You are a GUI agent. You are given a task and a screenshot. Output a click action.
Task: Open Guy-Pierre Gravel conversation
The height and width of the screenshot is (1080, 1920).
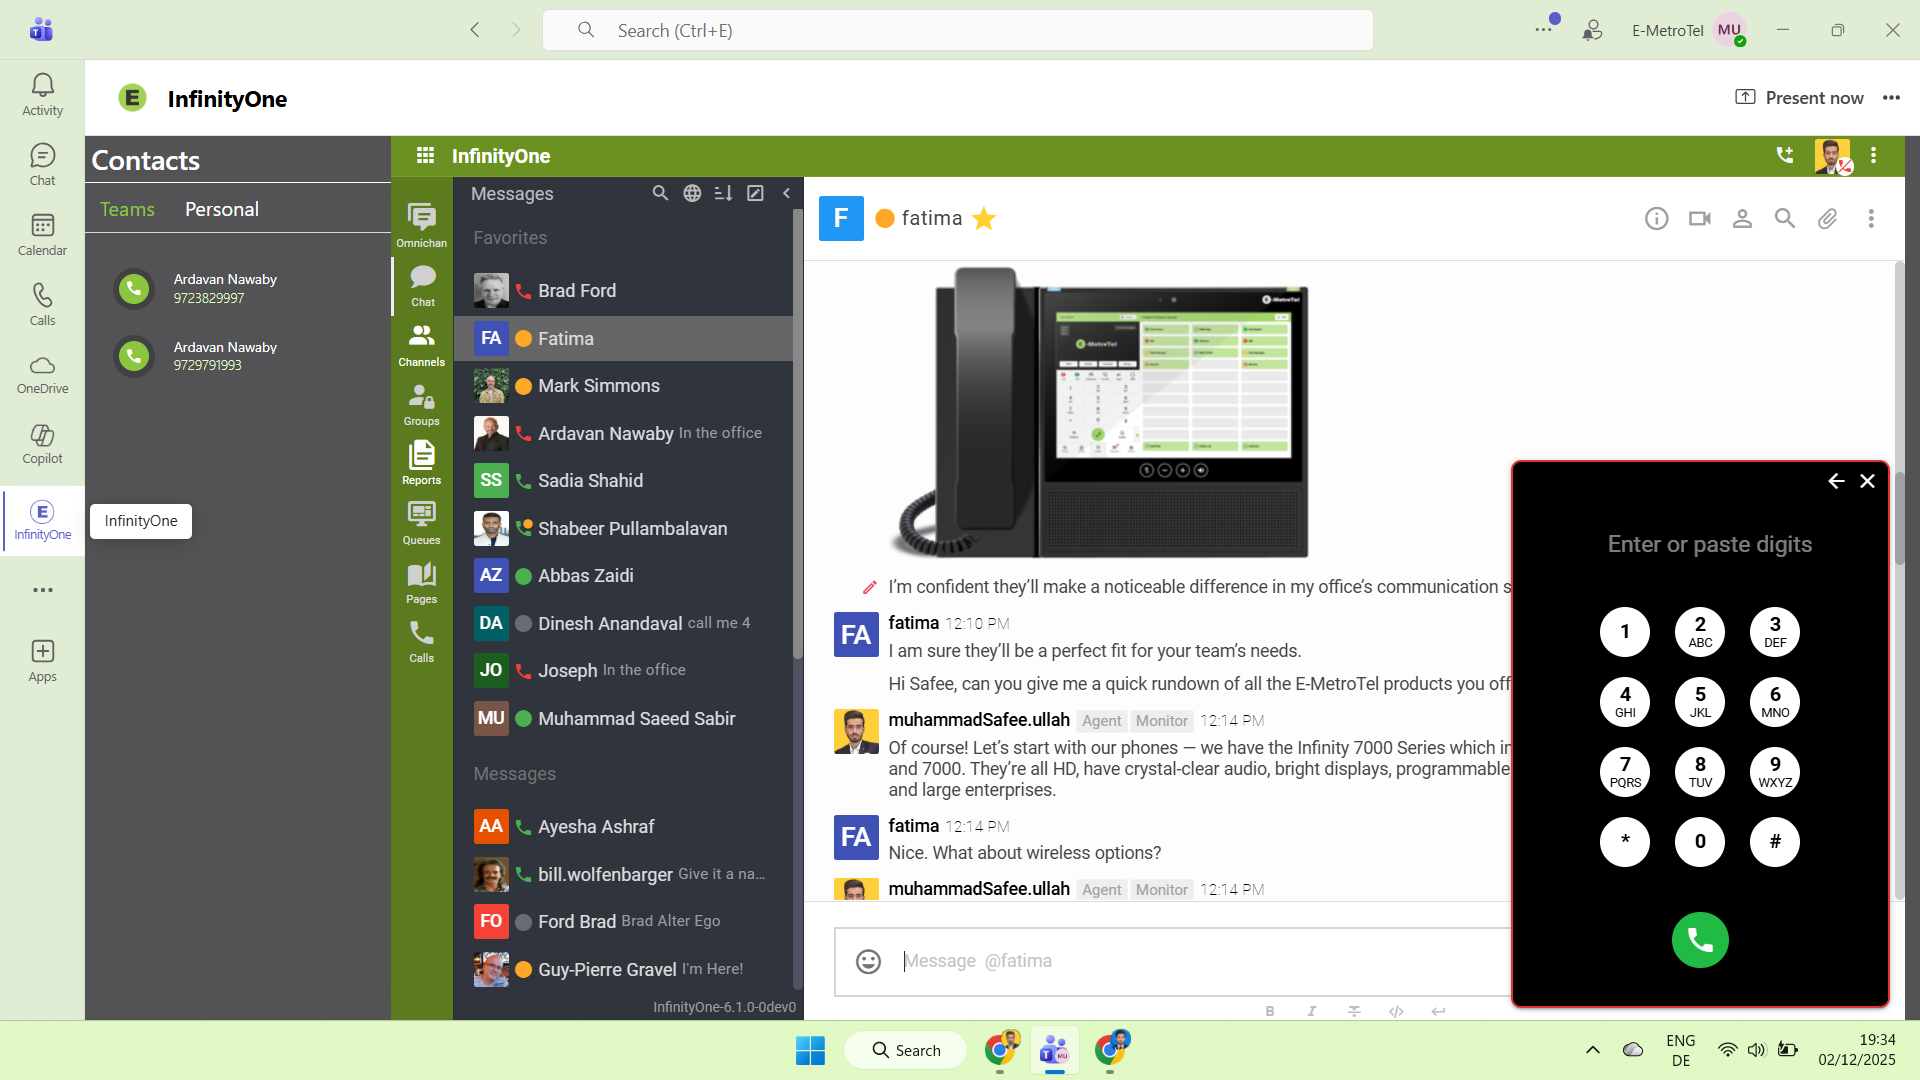623,969
